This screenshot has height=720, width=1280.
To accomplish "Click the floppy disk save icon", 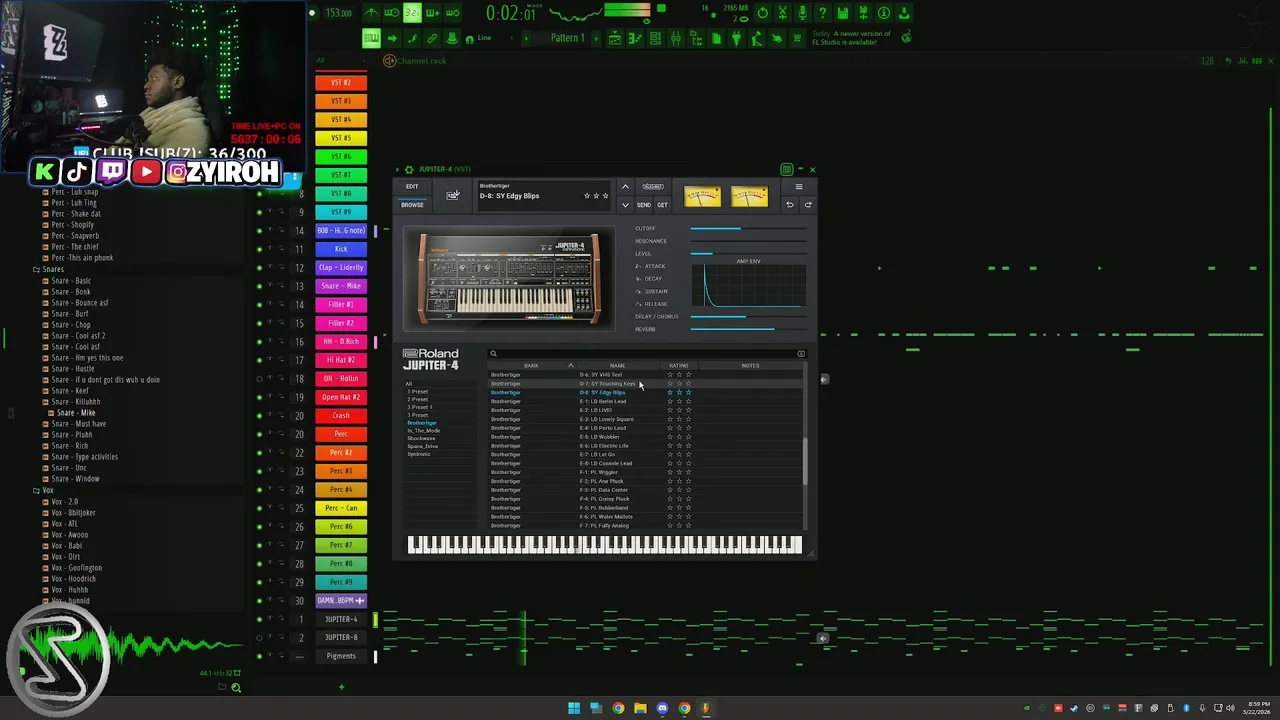I will click(843, 13).
